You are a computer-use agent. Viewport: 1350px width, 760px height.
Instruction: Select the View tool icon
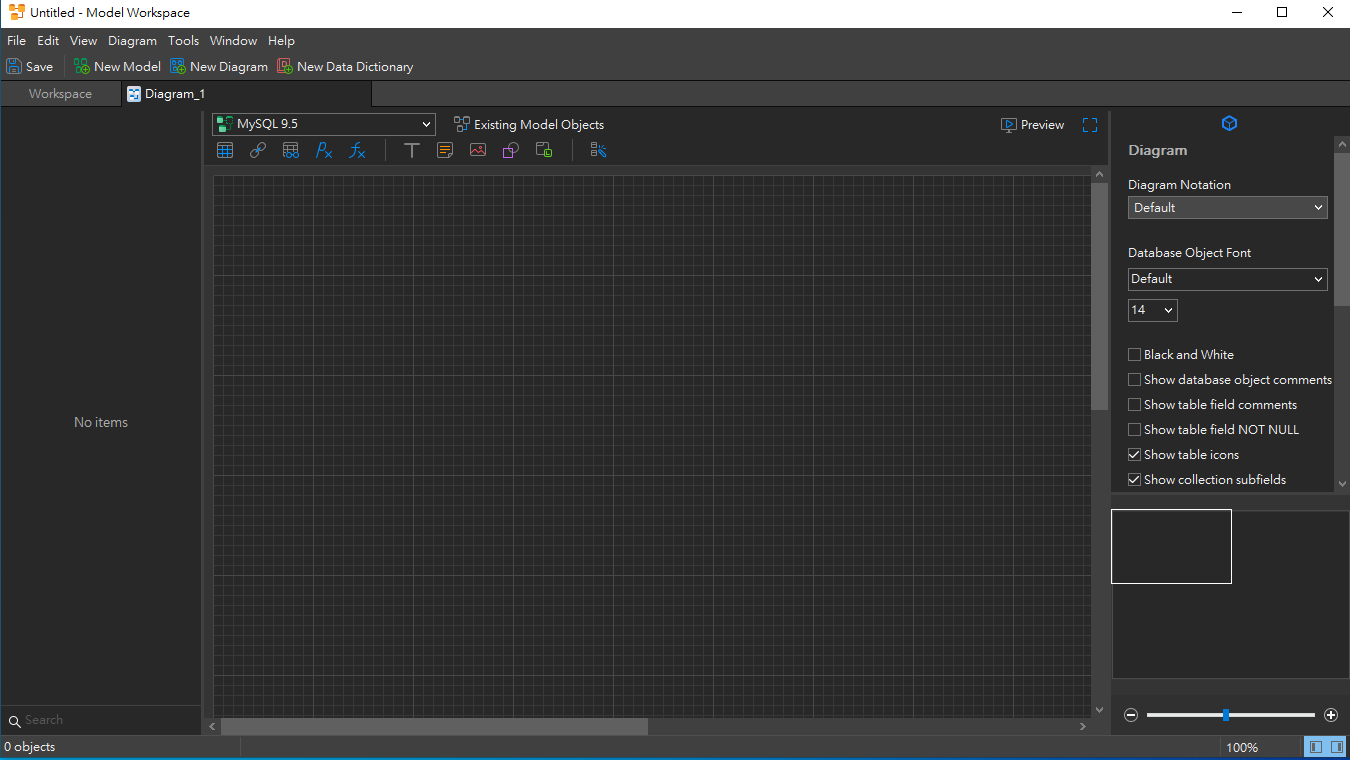[291, 150]
